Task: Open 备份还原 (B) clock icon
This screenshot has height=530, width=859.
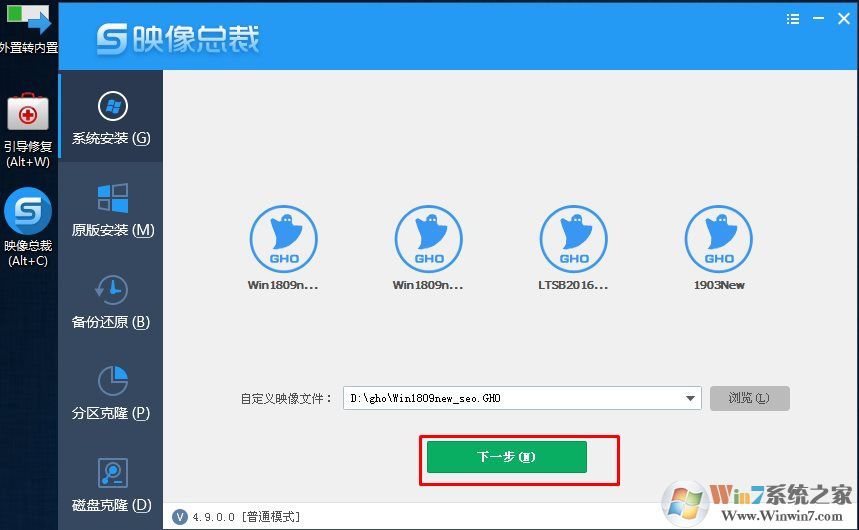Action: [111, 290]
